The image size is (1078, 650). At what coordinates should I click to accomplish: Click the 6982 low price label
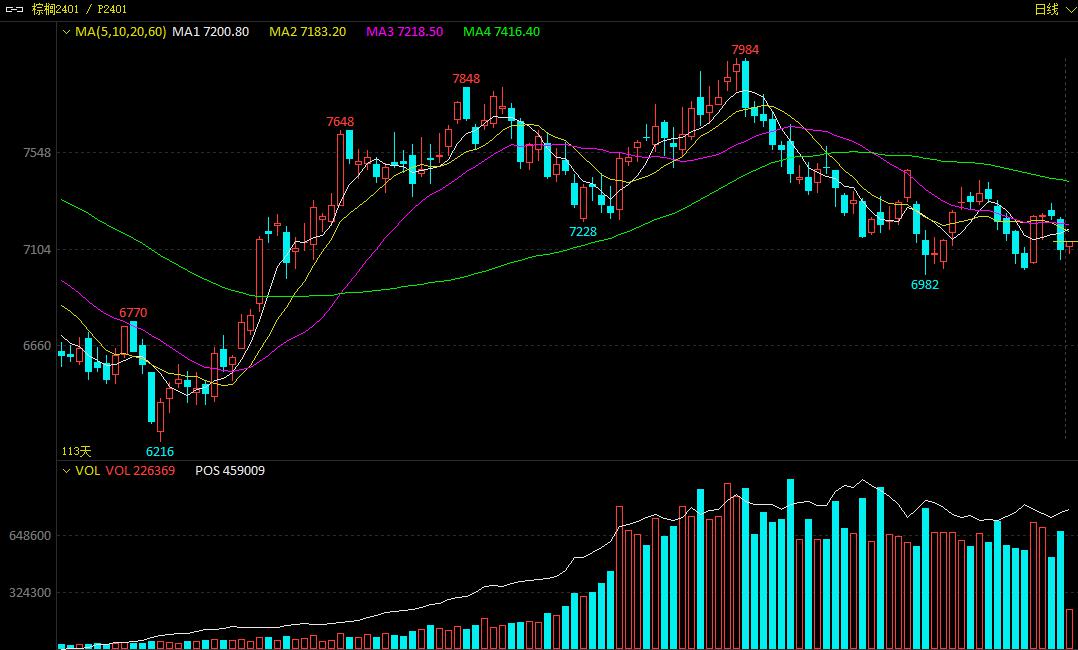(925, 285)
